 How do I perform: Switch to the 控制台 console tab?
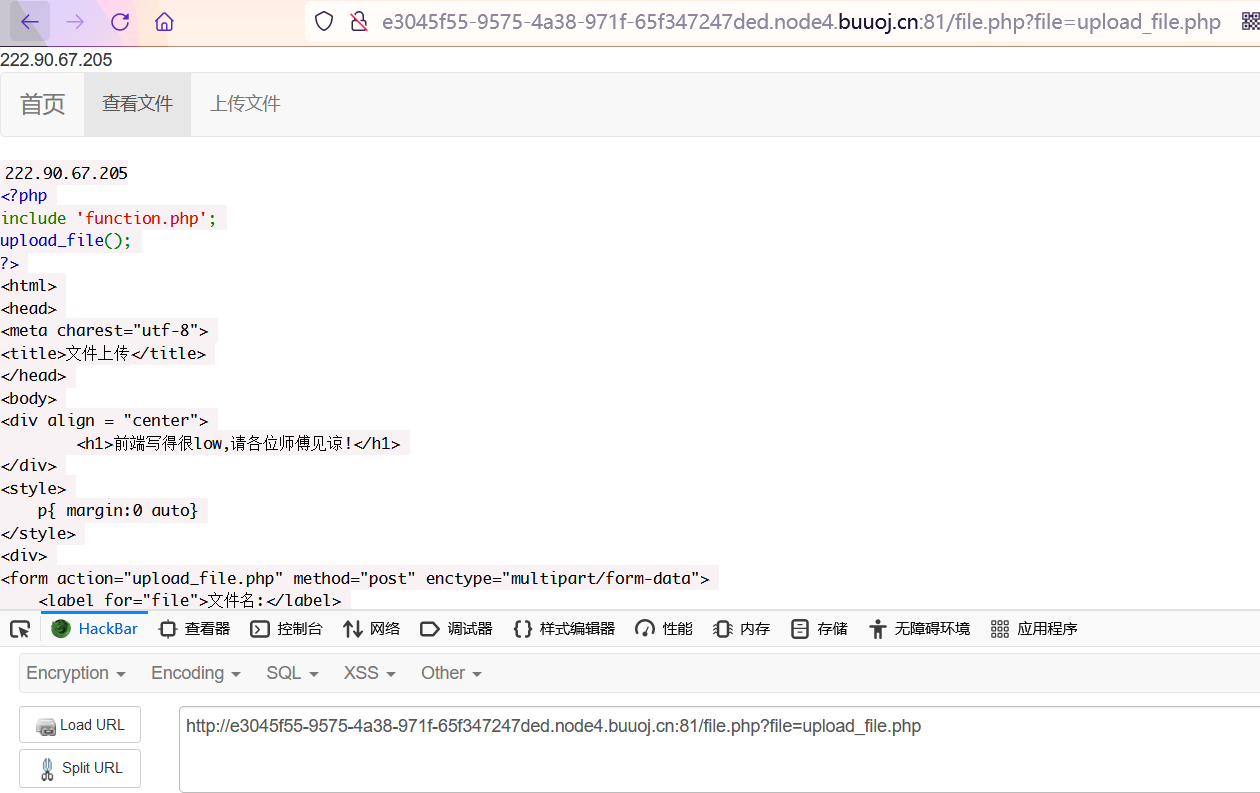[x=286, y=629]
